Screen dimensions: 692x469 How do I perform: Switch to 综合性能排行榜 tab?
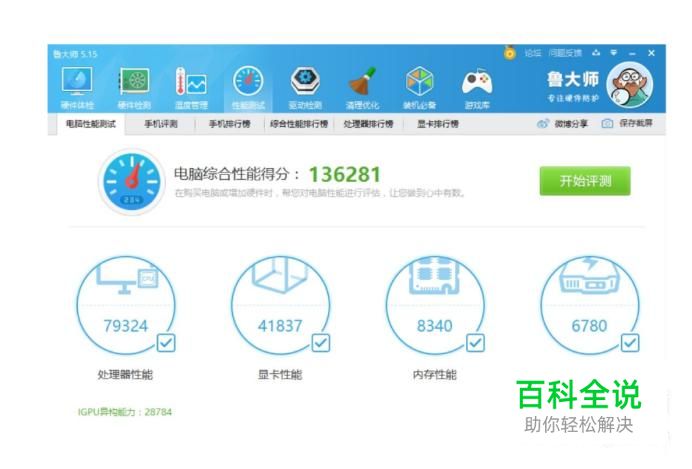click(299, 124)
